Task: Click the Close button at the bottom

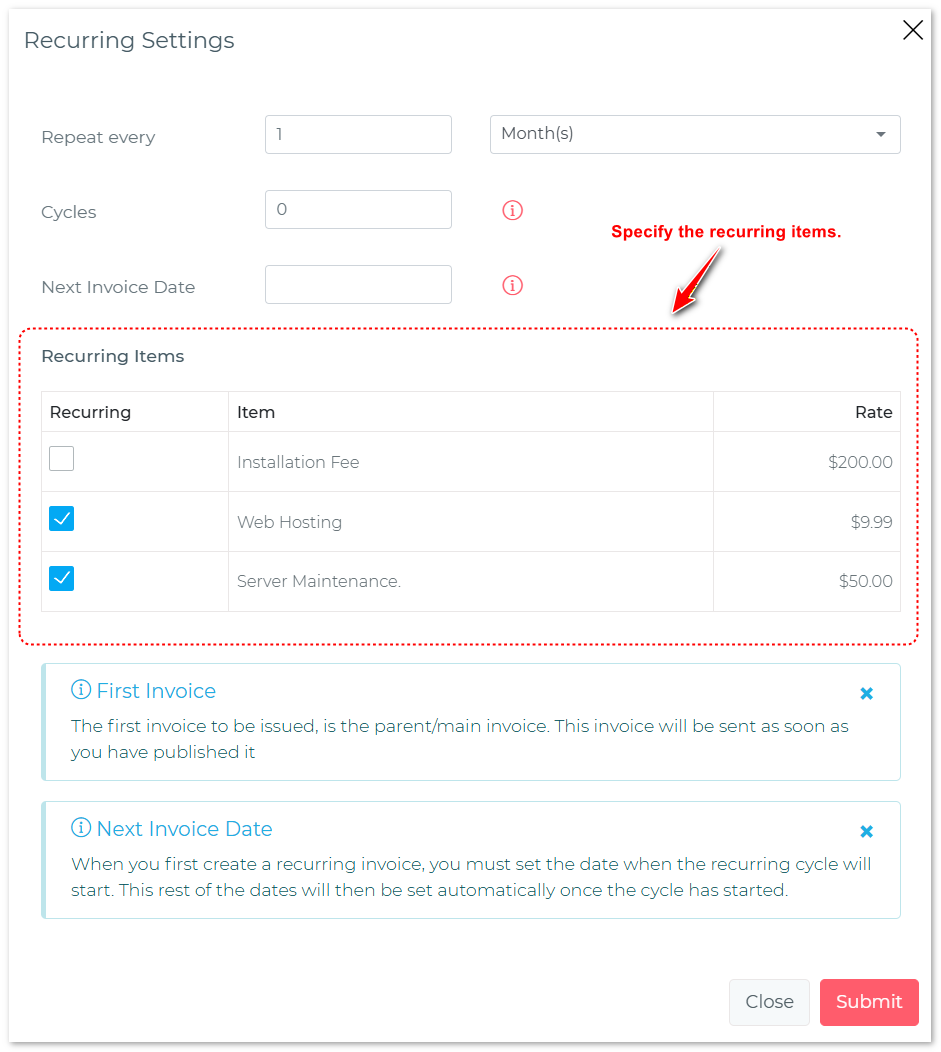Action: 769,1002
